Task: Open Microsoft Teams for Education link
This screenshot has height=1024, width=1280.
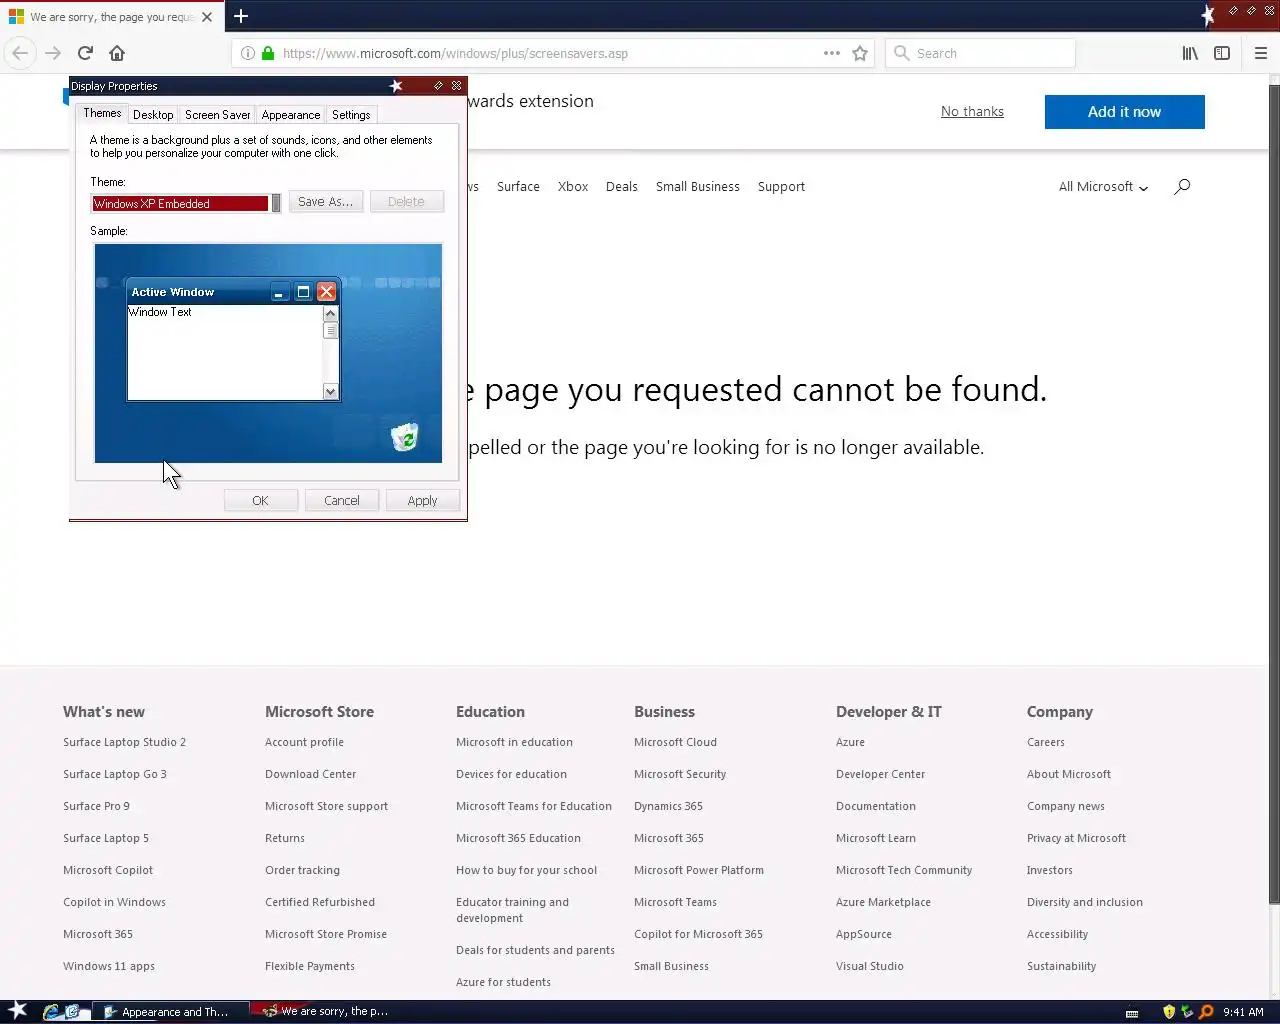Action: click(534, 806)
